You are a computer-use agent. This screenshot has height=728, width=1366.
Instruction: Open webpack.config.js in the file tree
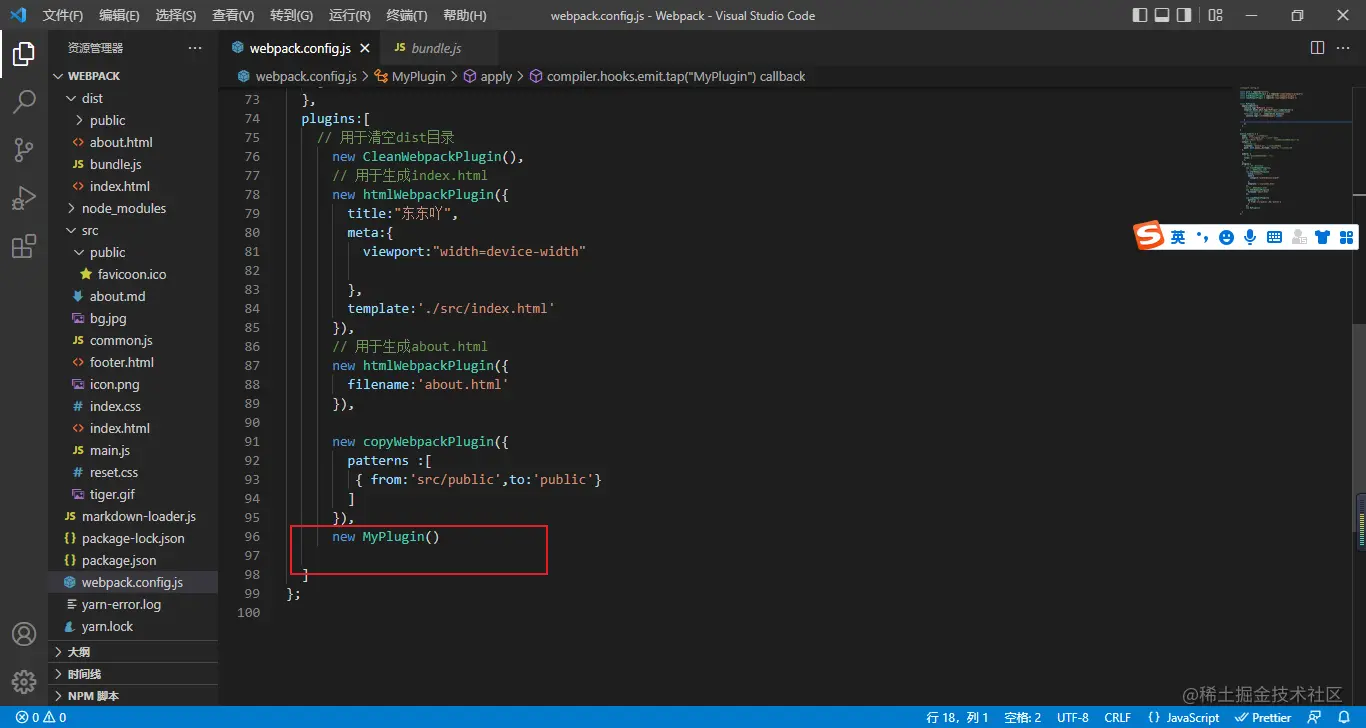point(133,582)
